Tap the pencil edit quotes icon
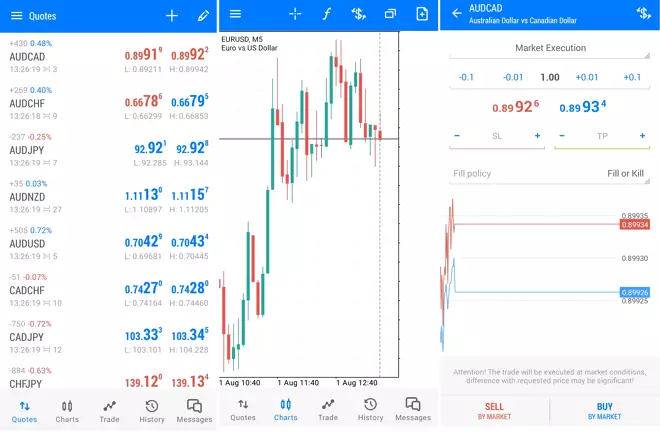Viewport: 660px width, 432px height. pos(203,16)
